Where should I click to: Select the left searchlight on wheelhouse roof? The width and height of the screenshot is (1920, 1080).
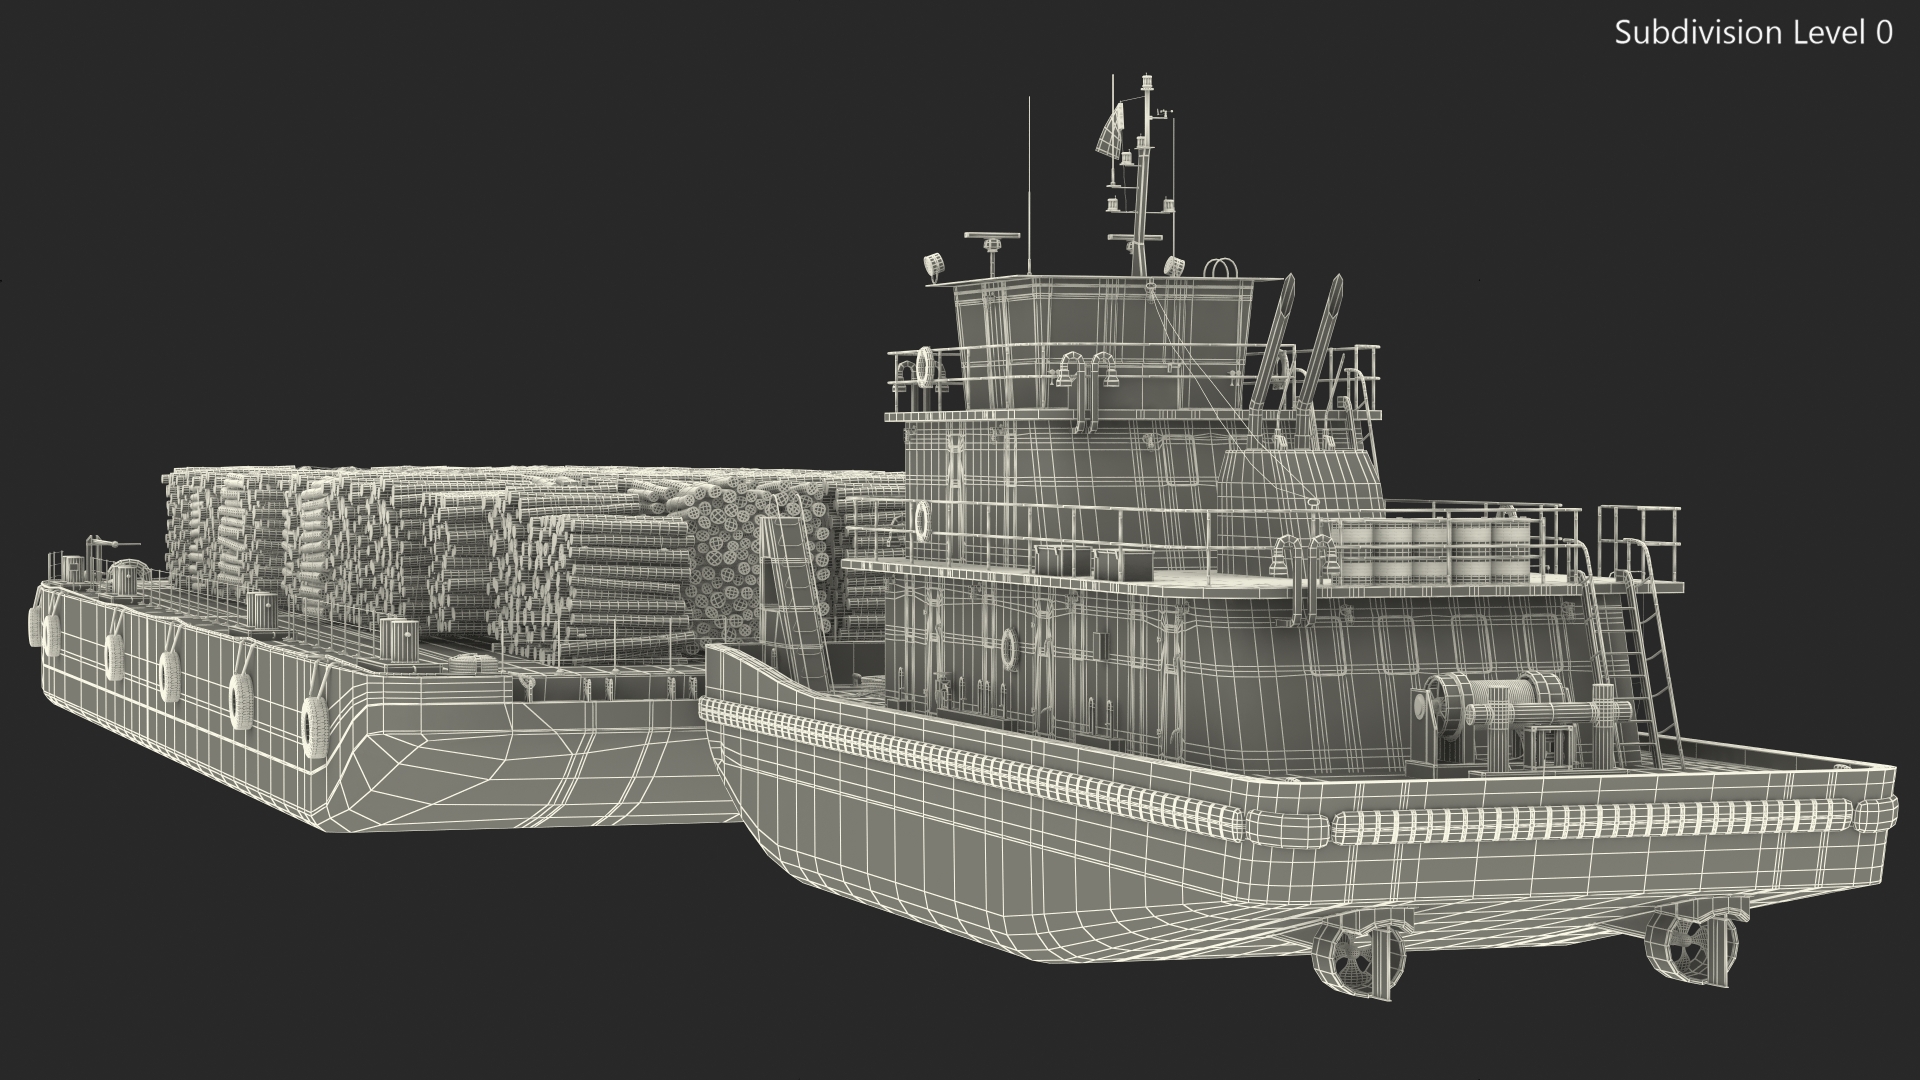936,264
